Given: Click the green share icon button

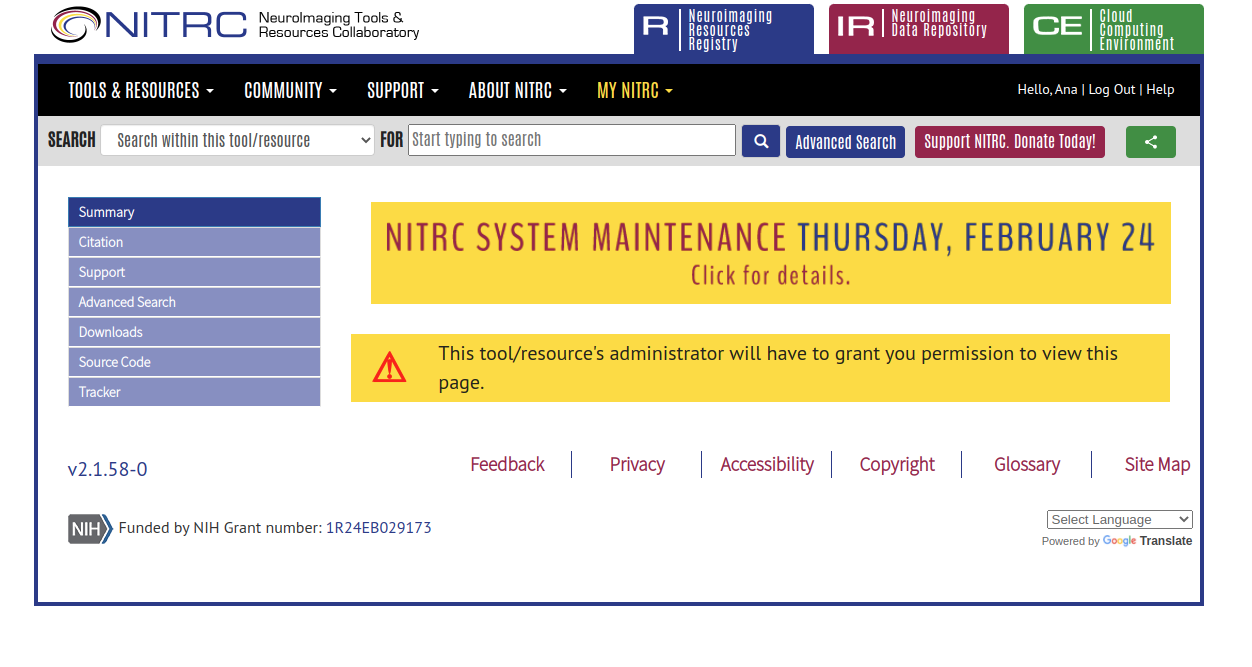Looking at the screenshot, I should (x=1150, y=142).
